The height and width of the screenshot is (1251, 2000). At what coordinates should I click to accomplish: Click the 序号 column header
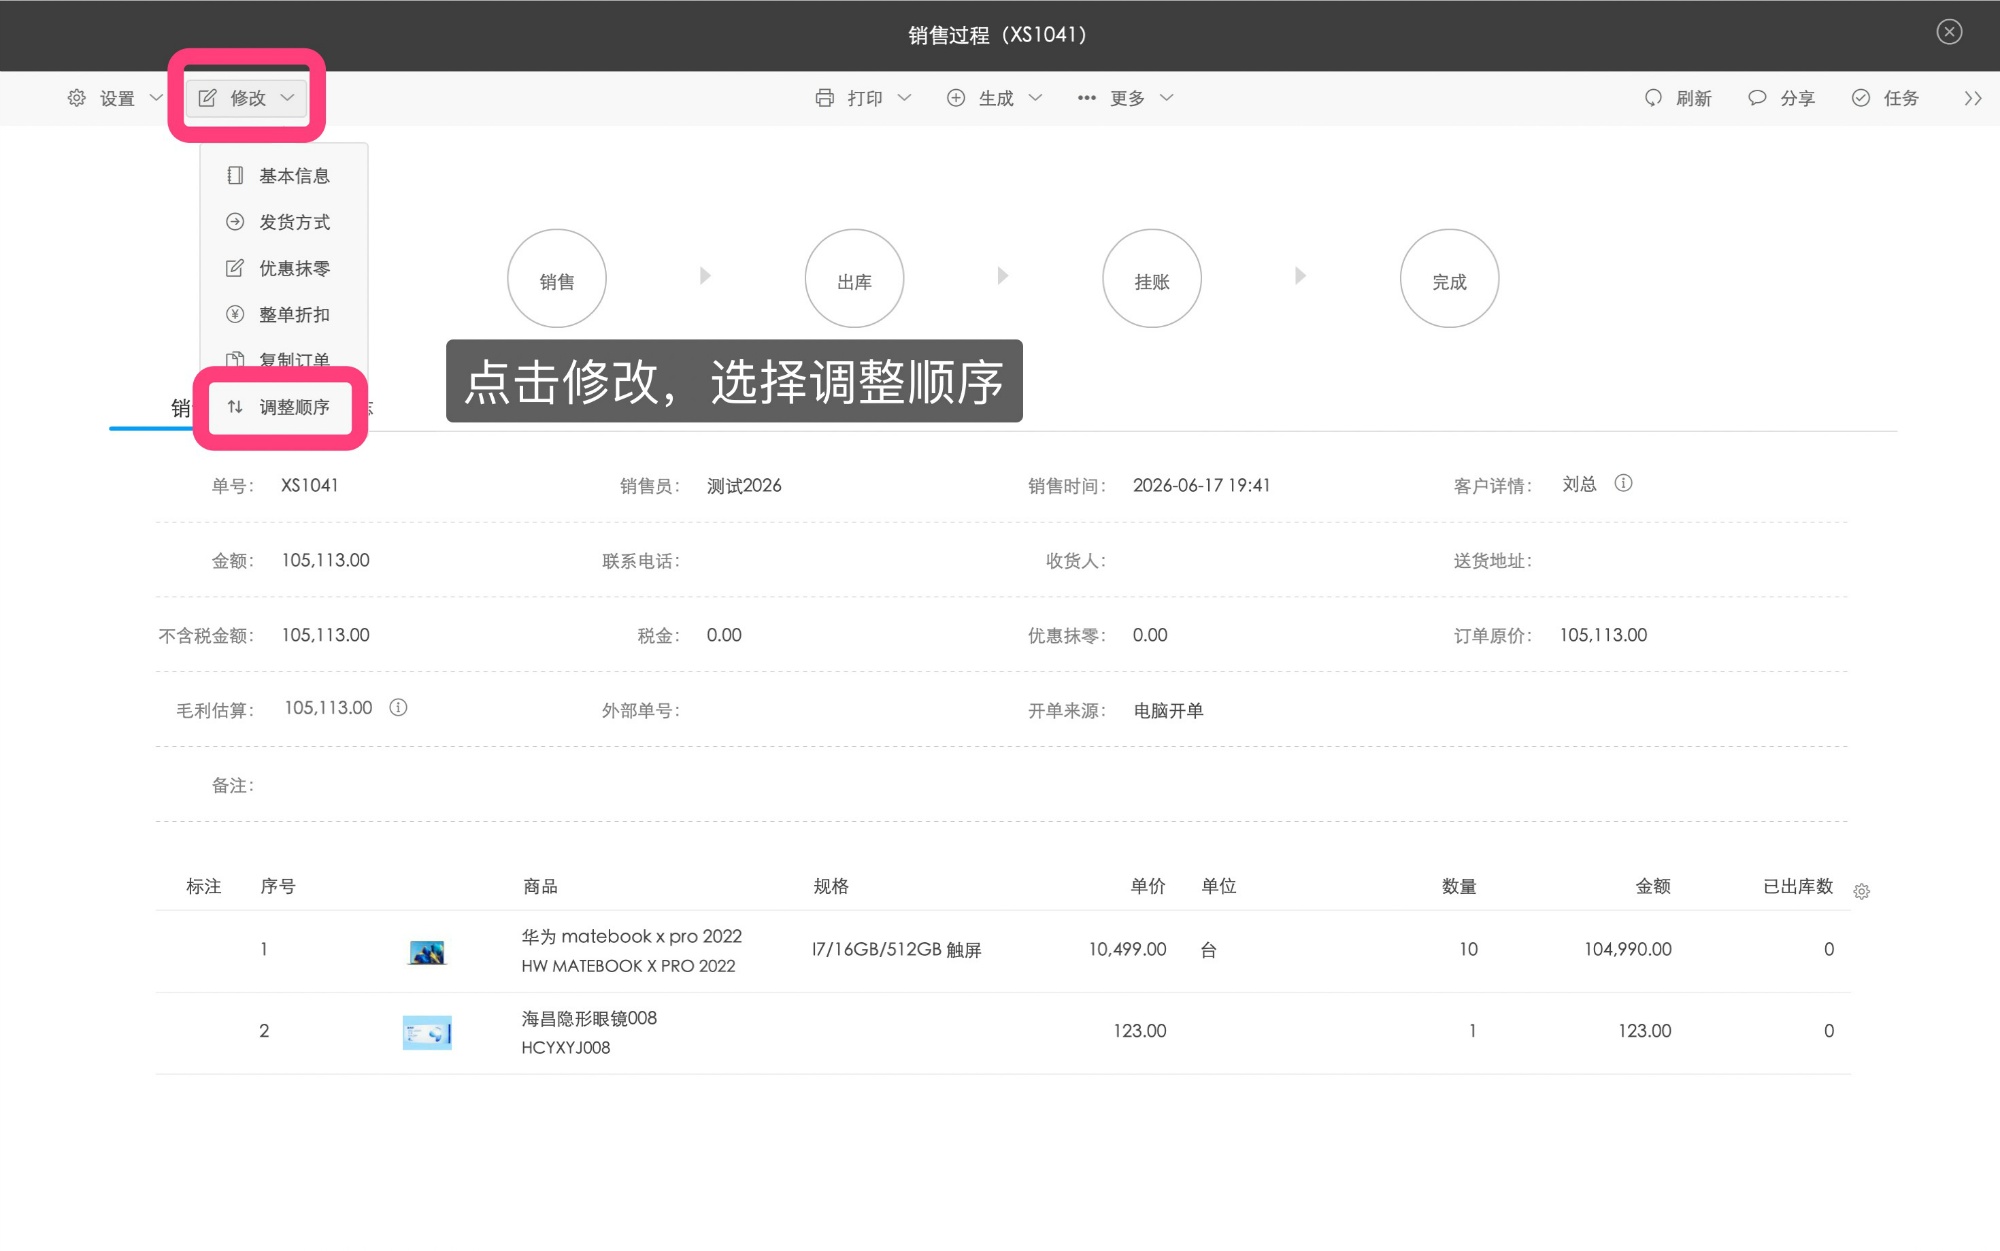click(277, 887)
